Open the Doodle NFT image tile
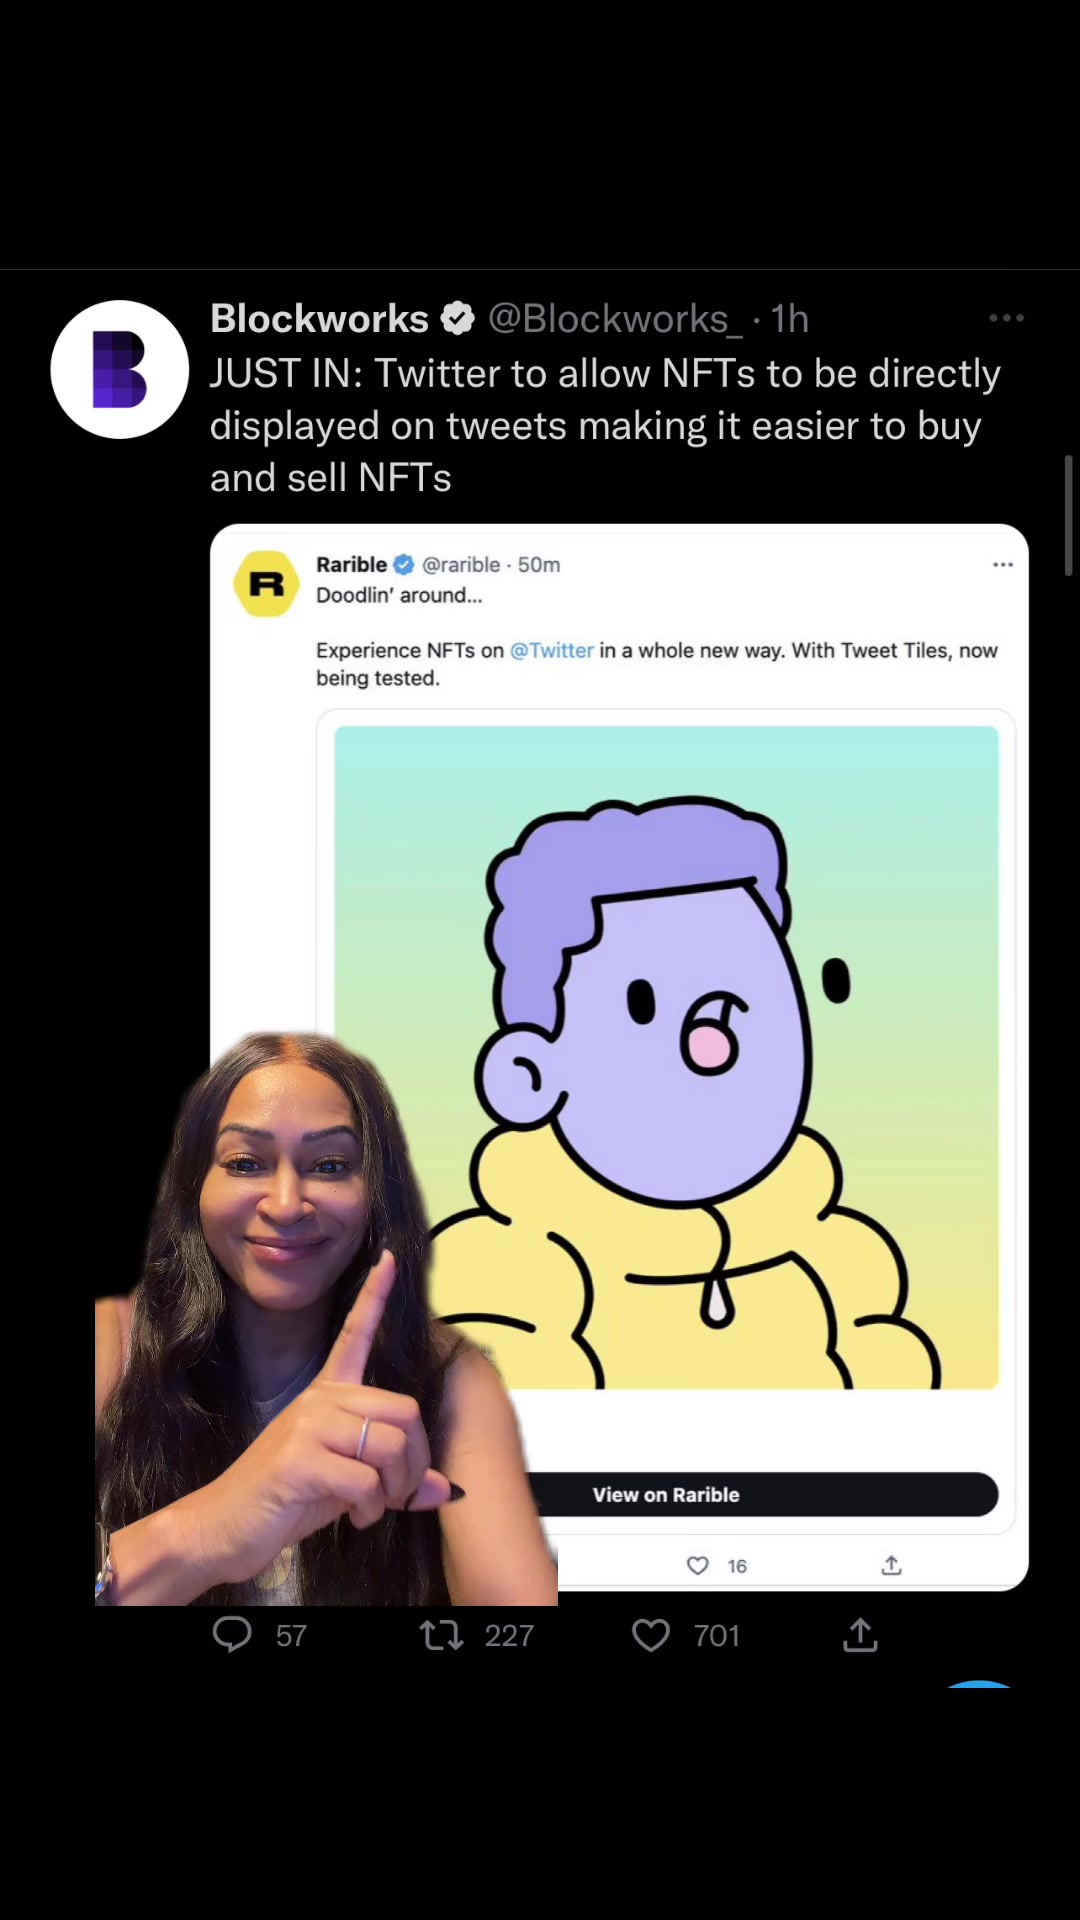The image size is (1080, 1920). tap(666, 1058)
